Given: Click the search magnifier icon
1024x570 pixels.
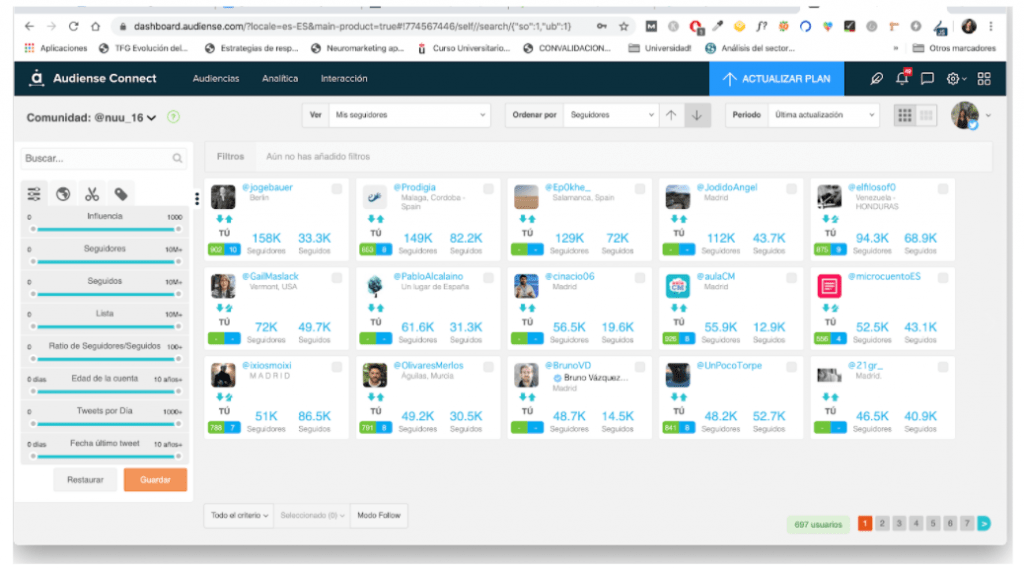Looking at the screenshot, I should (x=177, y=158).
